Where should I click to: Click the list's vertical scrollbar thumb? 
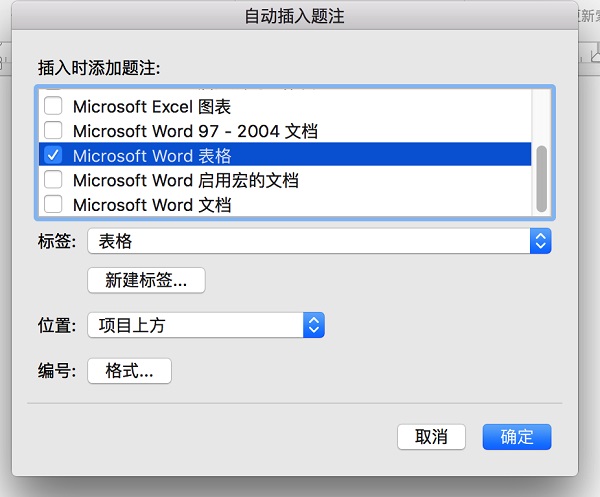point(541,179)
